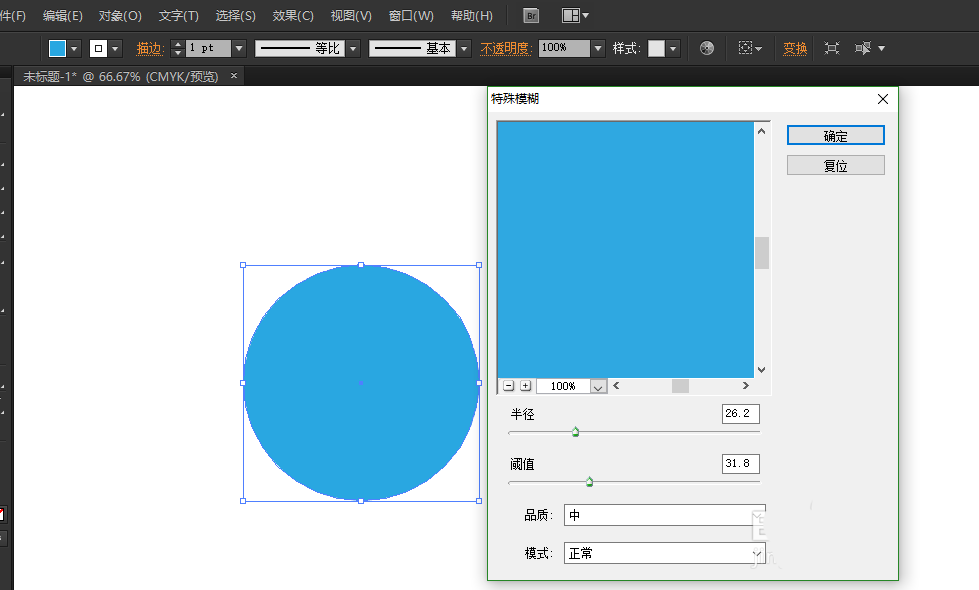Click the 1 pt stroke weight field
Screen dimensions: 979x590
tap(209, 48)
